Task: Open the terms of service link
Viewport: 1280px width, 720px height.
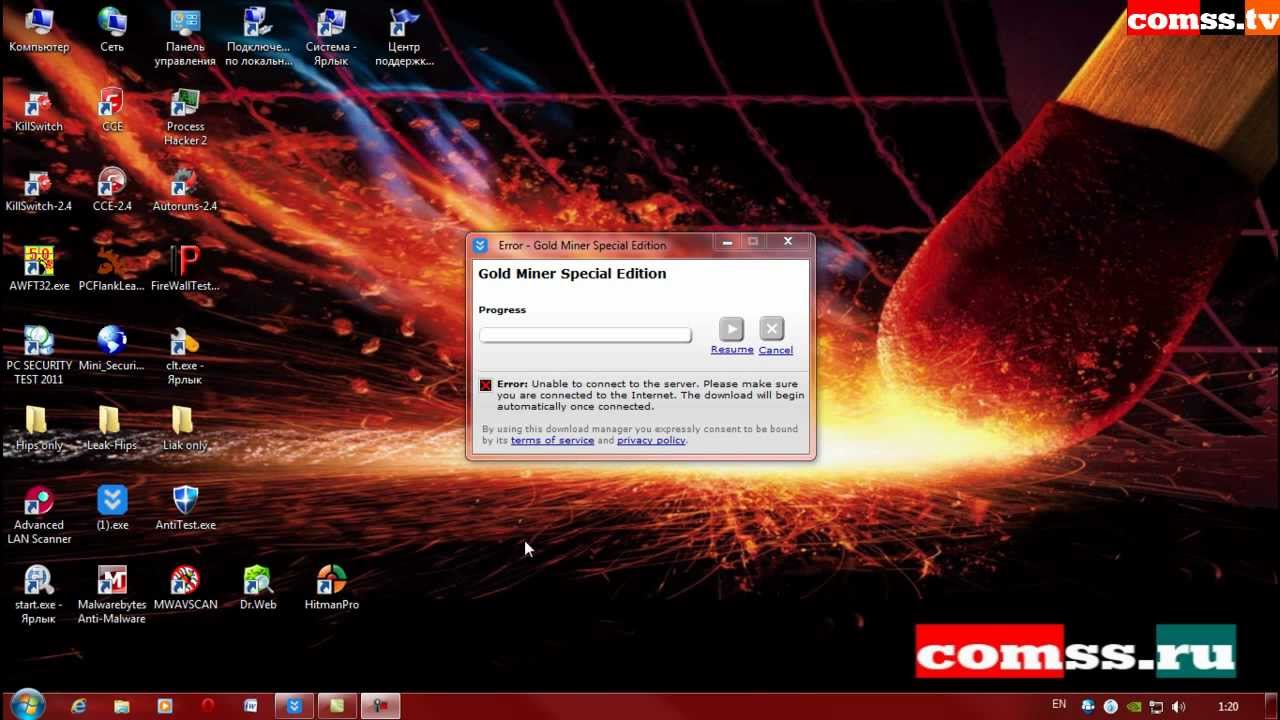Action: click(x=552, y=440)
